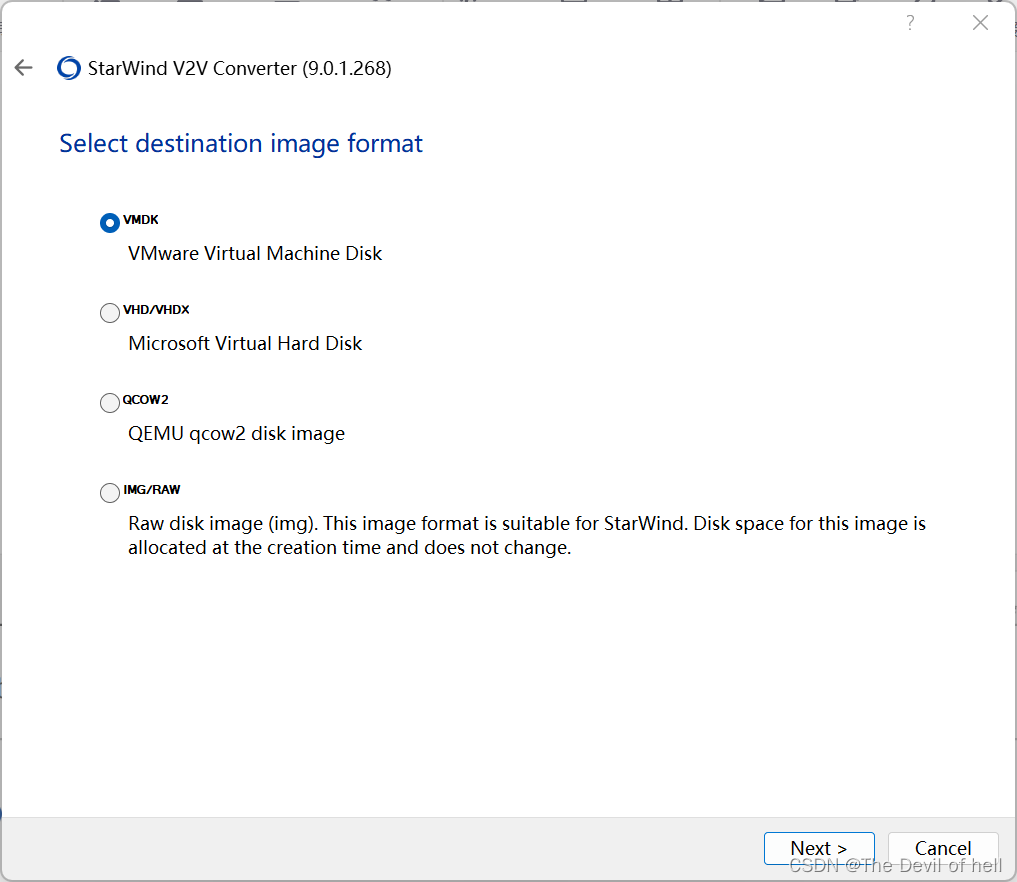Screen dimensions: 1017x882
Task: Select the QCOW2 radio button
Action: (110, 403)
